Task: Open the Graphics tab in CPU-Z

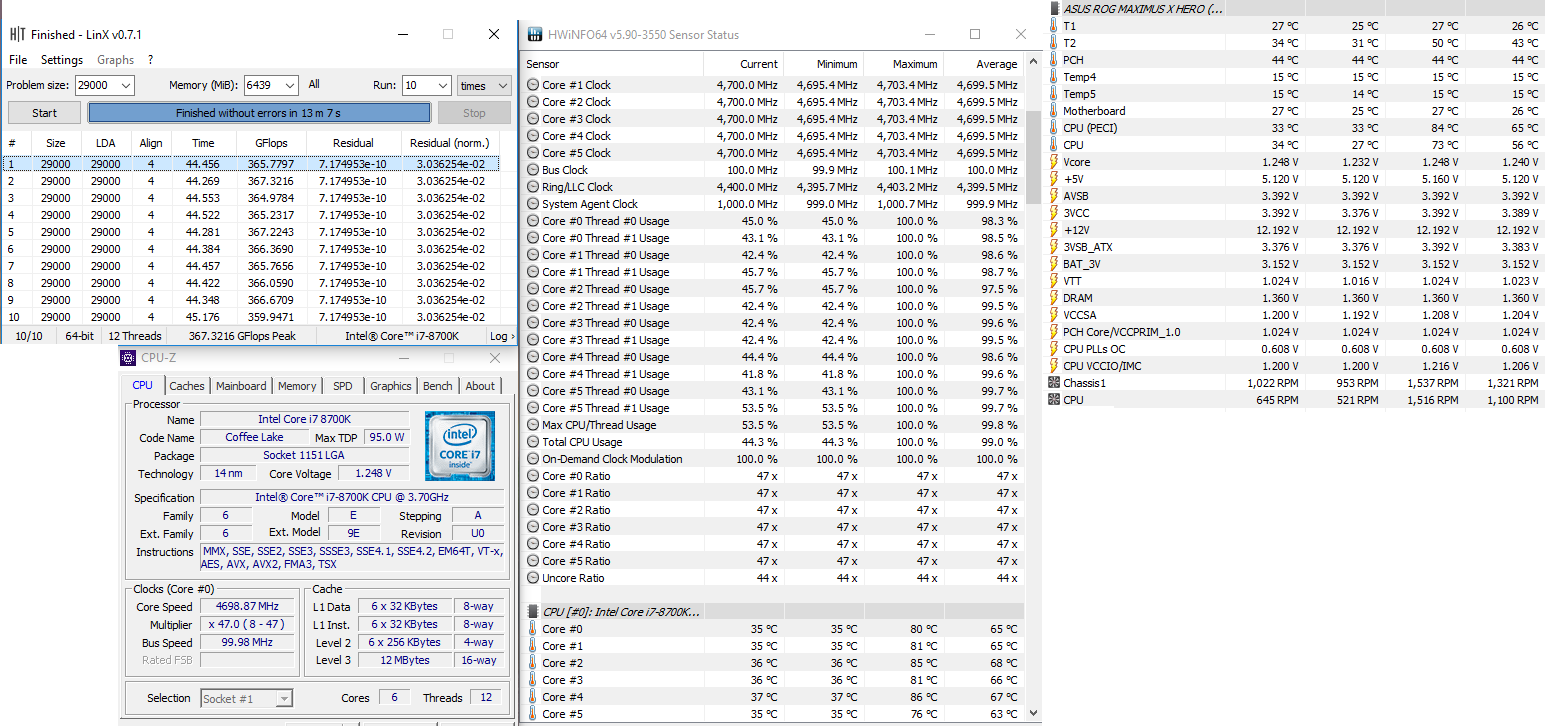Action: (x=391, y=386)
